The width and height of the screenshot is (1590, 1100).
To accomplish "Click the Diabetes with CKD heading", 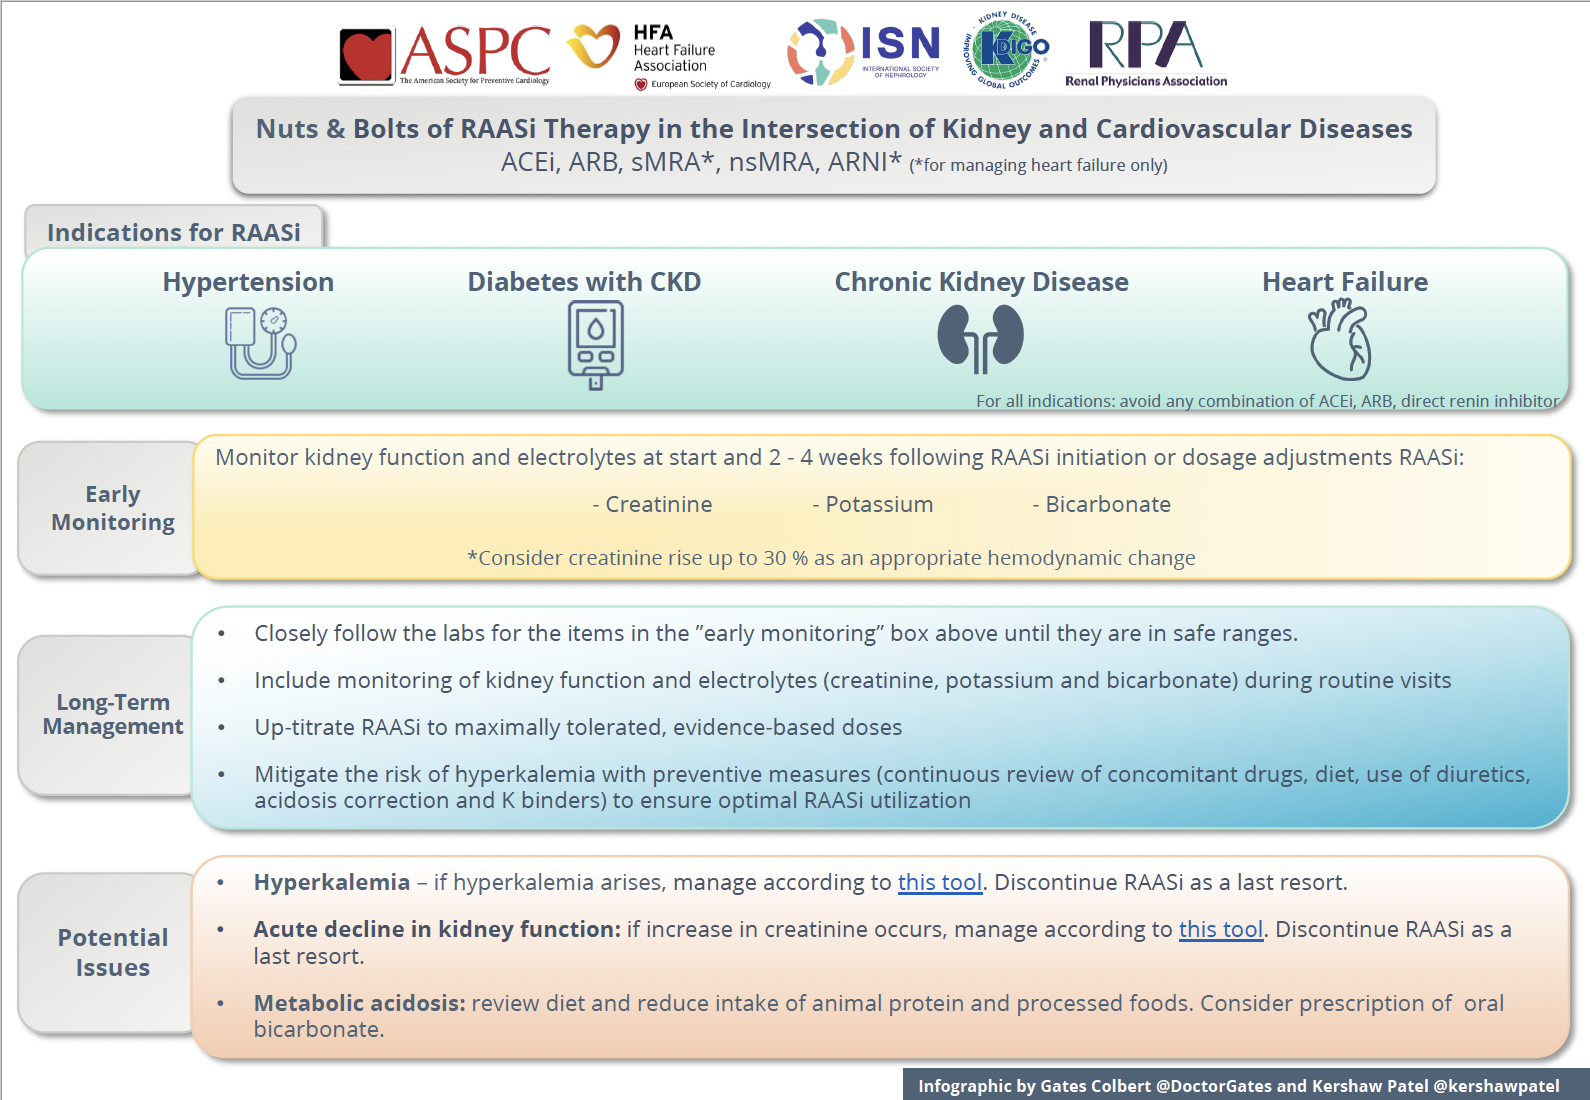I will 584,282.
